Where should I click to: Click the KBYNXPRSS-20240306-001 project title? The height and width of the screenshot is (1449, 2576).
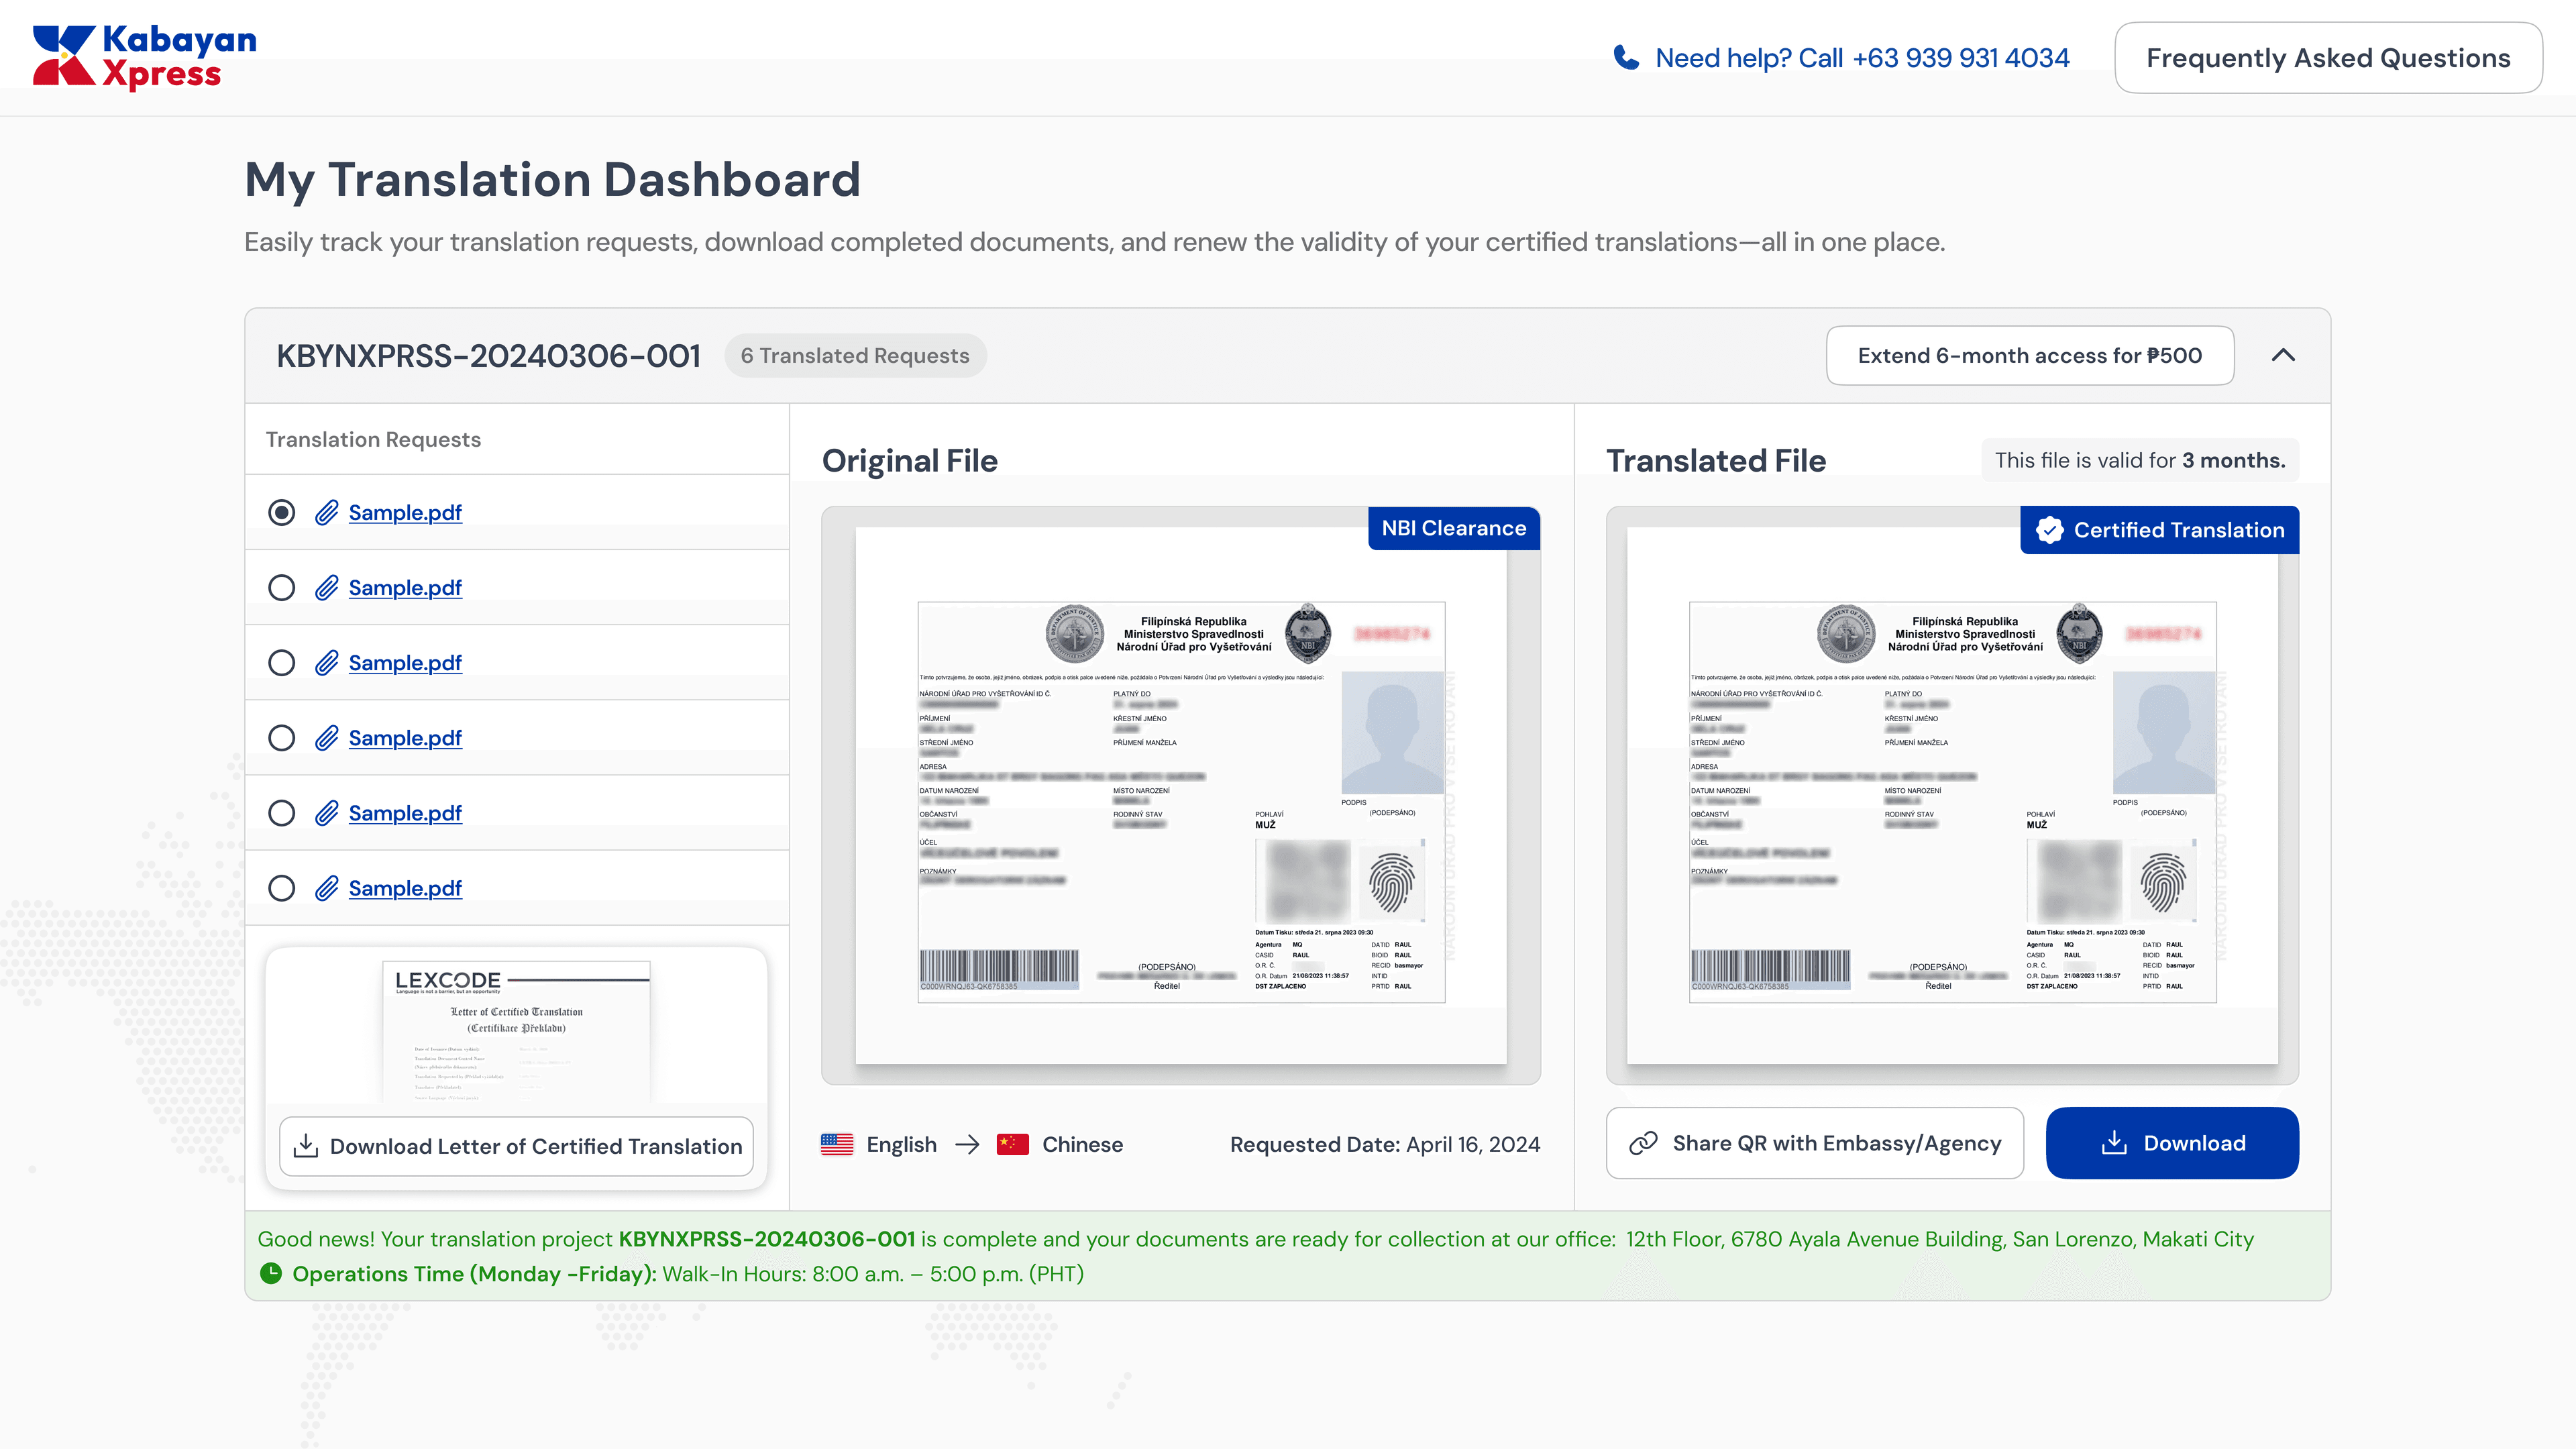pyautogui.click(x=489, y=355)
